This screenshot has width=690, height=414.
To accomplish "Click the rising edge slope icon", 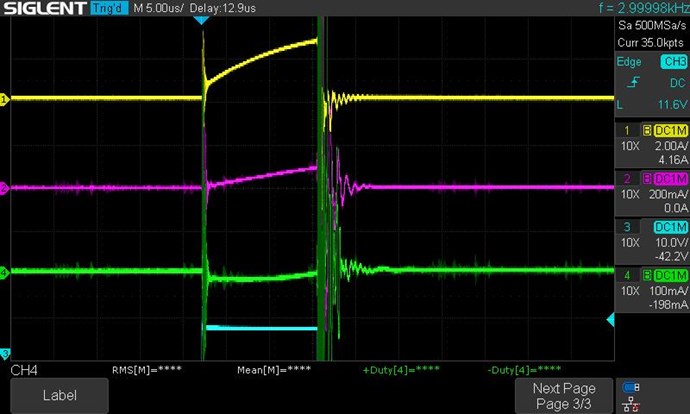I will point(633,82).
